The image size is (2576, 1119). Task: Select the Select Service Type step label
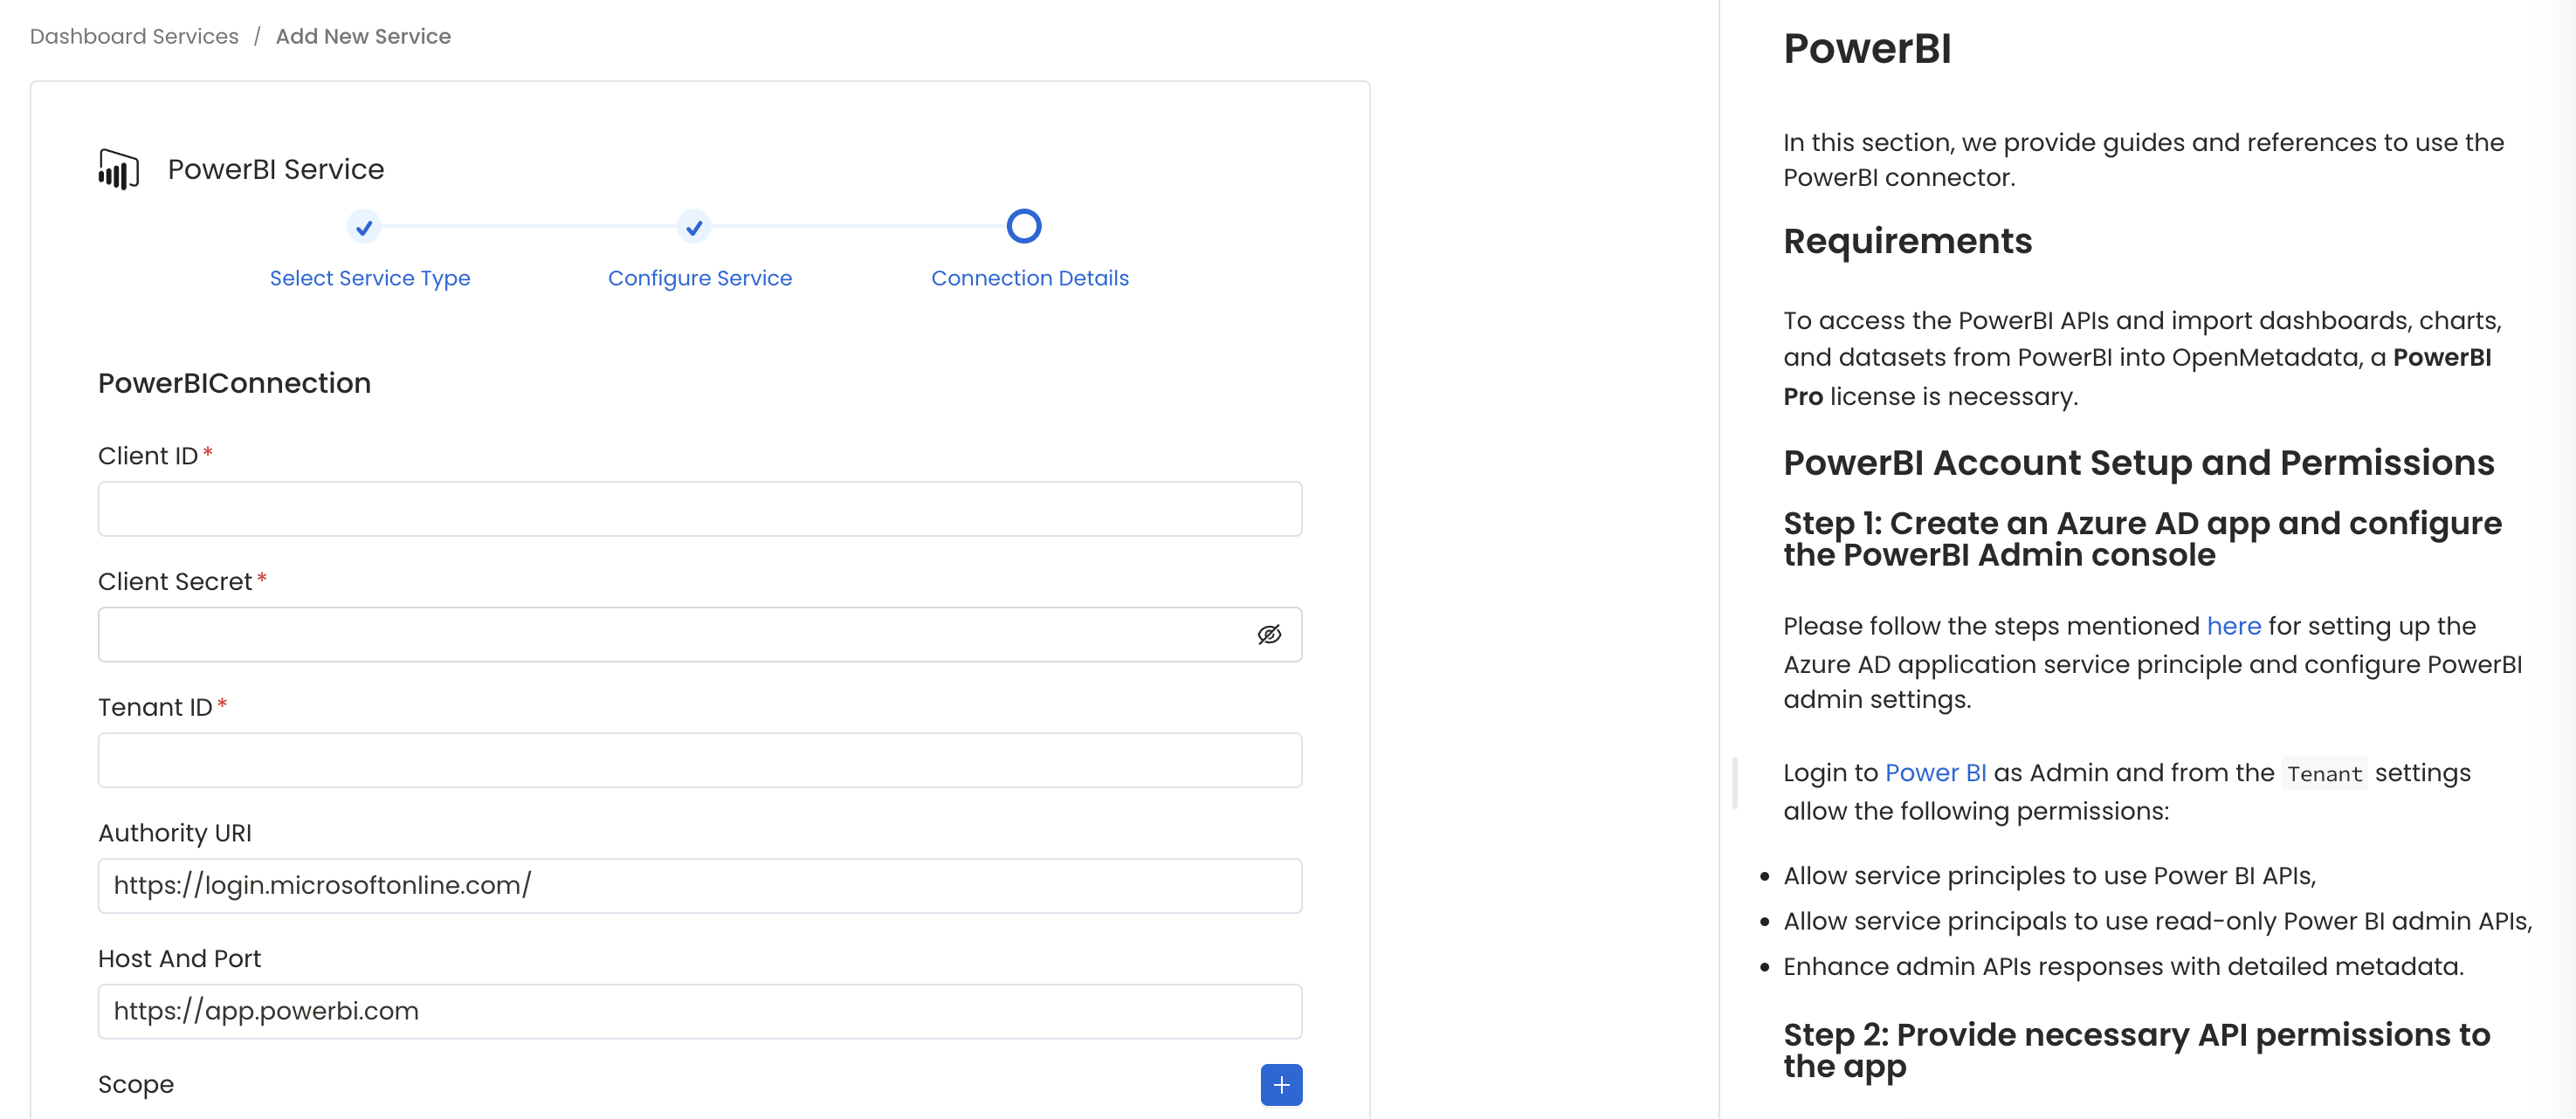coord(370,278)
